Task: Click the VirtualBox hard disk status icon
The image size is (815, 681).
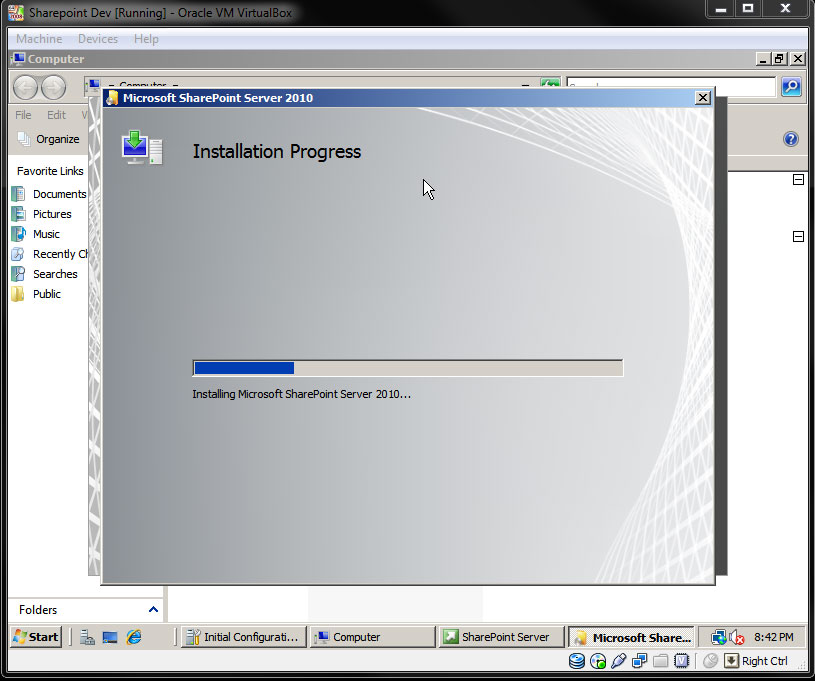Action: pyautogui.click(x=576, y=661)
